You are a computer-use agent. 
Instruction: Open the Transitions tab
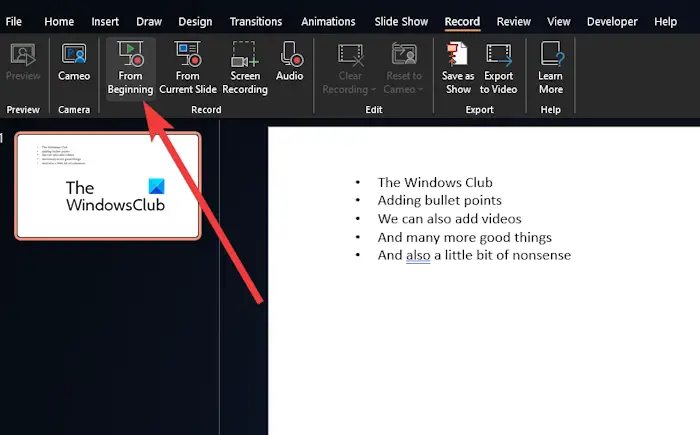(256, 21)
